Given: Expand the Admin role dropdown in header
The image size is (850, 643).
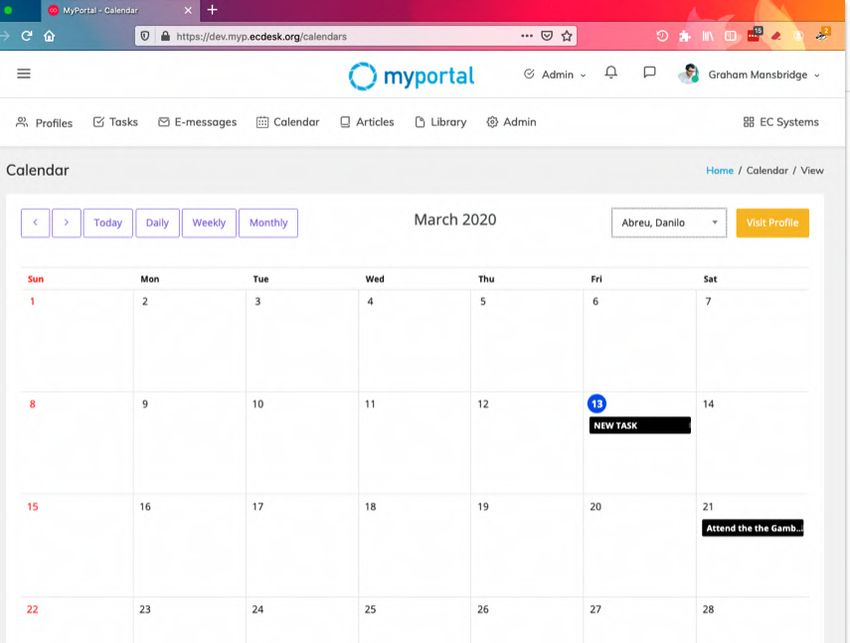Looking at the screenshot, I should coord(555,74).
